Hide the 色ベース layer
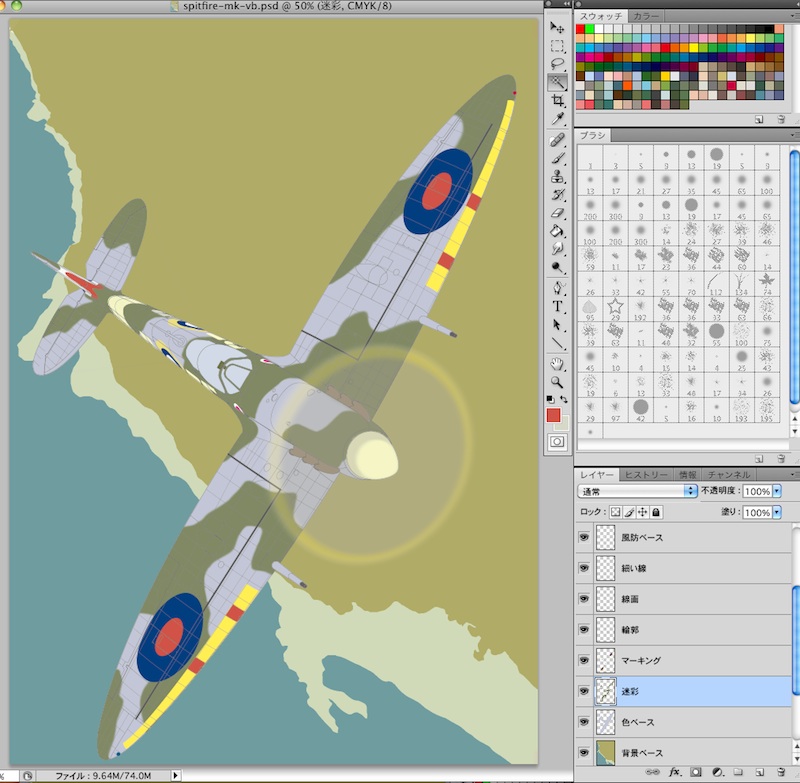800x783 pixels. [x=584, y=722]
